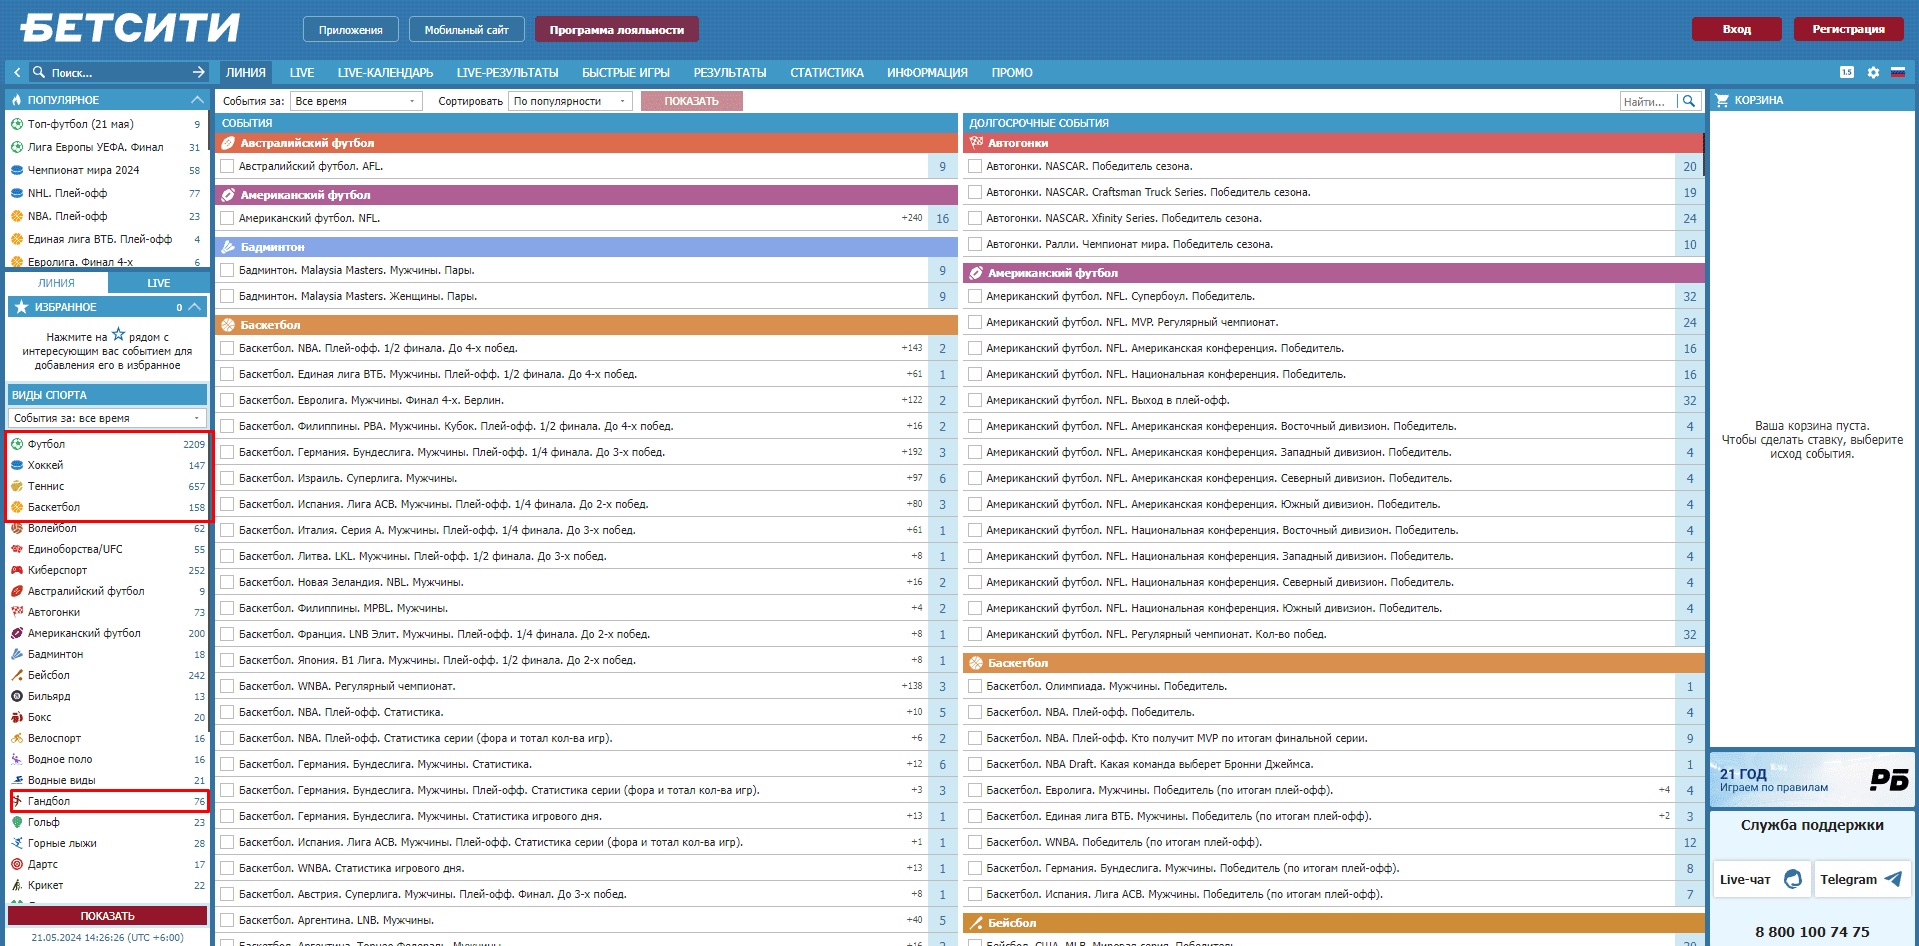
Task: Check Баскетбол WNBA Регулярный чемпионат
Action: click(x=227, y=686)
